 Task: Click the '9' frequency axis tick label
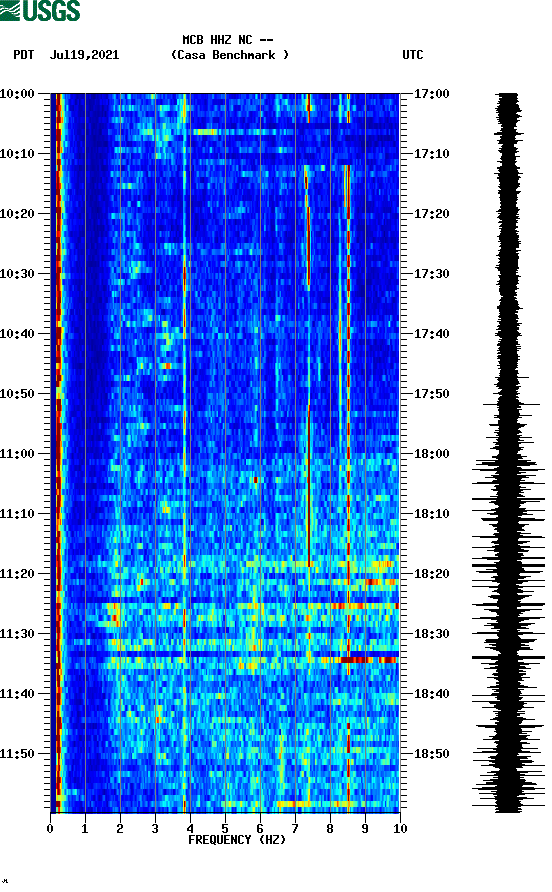365,828
